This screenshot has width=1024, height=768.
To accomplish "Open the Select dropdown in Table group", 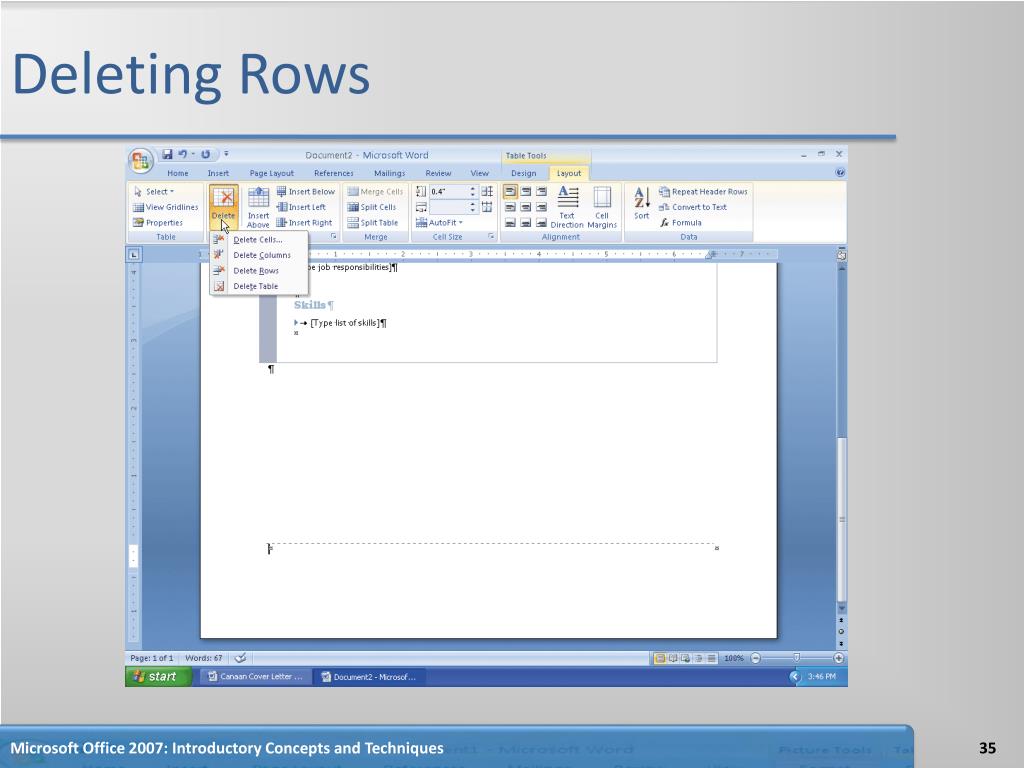I will (154, 191).
